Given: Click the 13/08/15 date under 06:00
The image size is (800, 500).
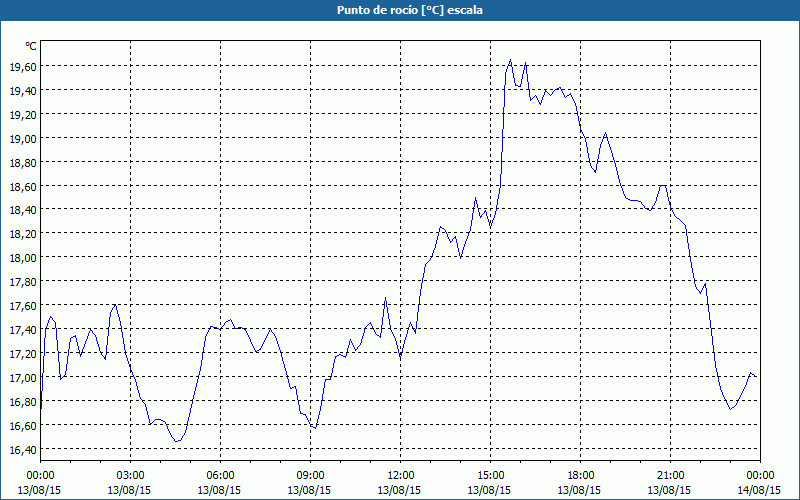Looking at the screenshot, I should coord(219,490).
